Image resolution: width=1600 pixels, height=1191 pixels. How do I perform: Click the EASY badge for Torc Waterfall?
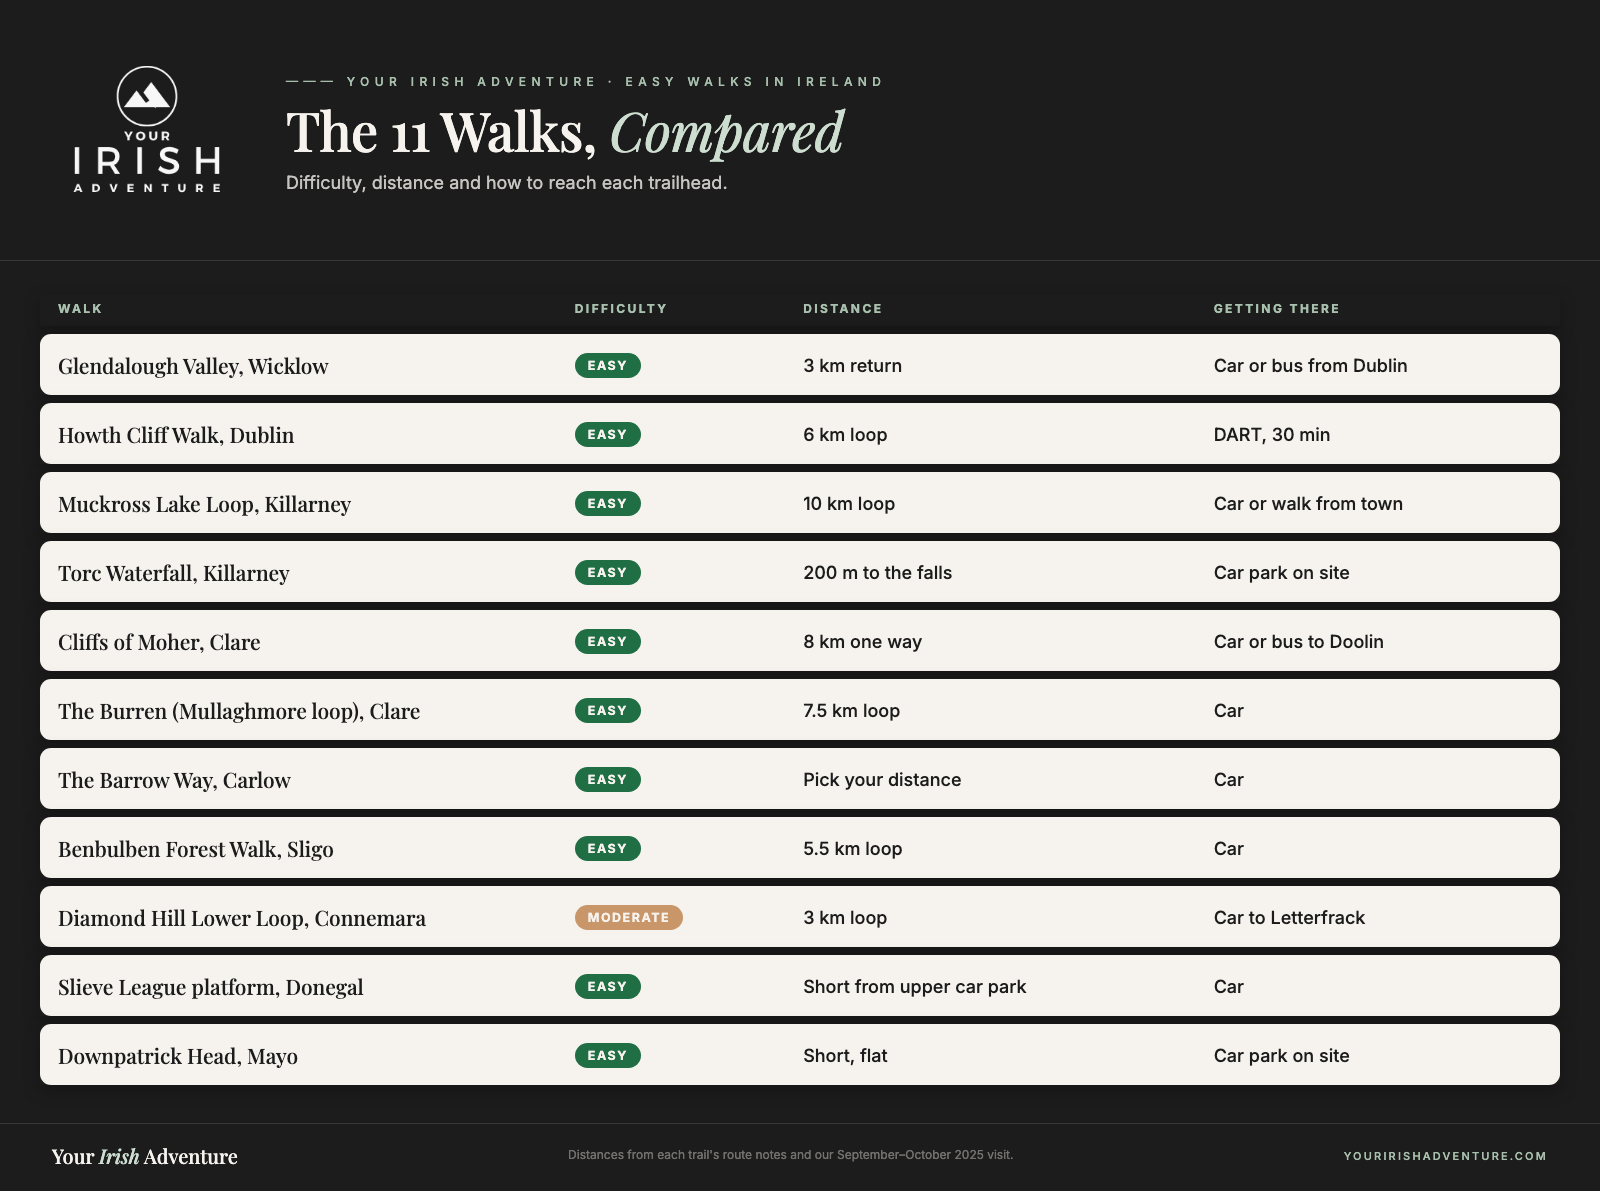pyautogui.click(x=607, y=572)
